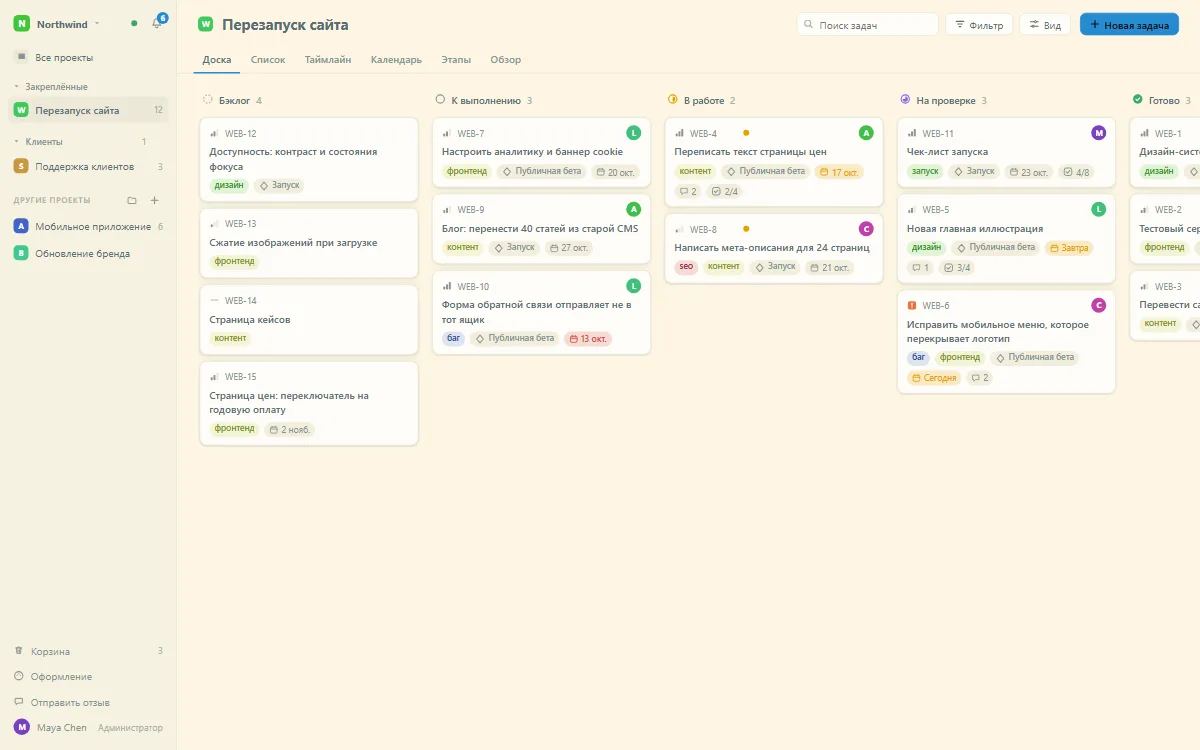Screen dimensions: 1200x750
Task: Open the Календарь tab
Action: (x=396, y=60)
